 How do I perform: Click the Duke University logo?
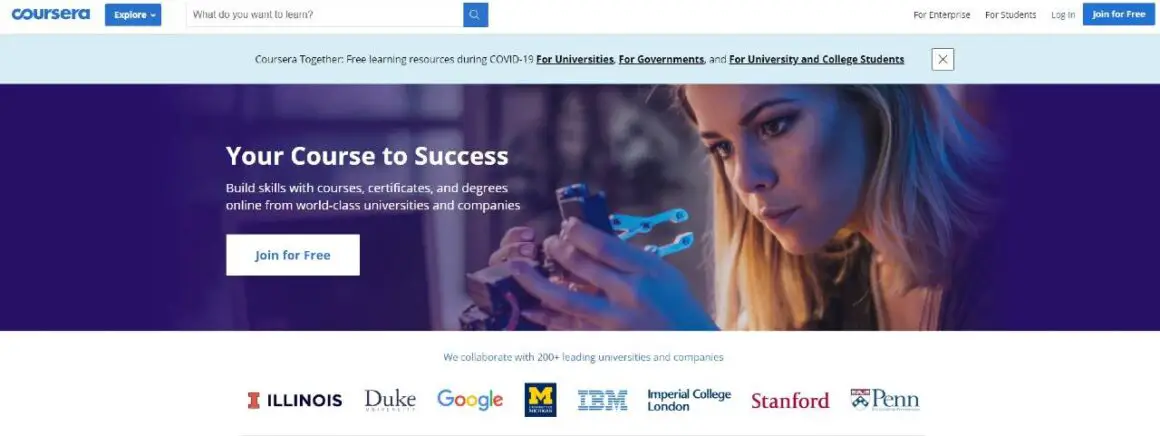pyautogui.click(x=390, y=400)
